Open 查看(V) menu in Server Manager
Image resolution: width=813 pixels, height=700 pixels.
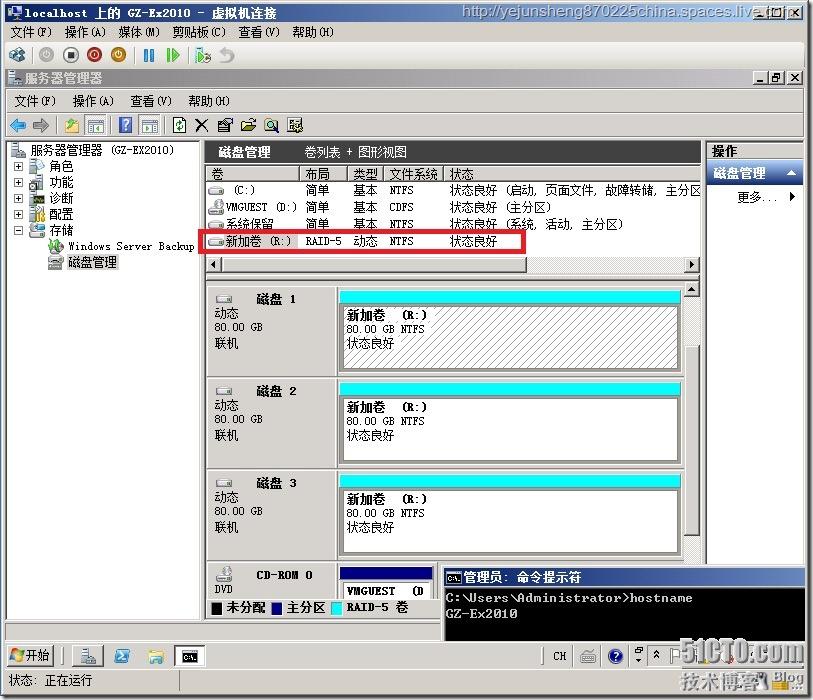tap(151, 101)
